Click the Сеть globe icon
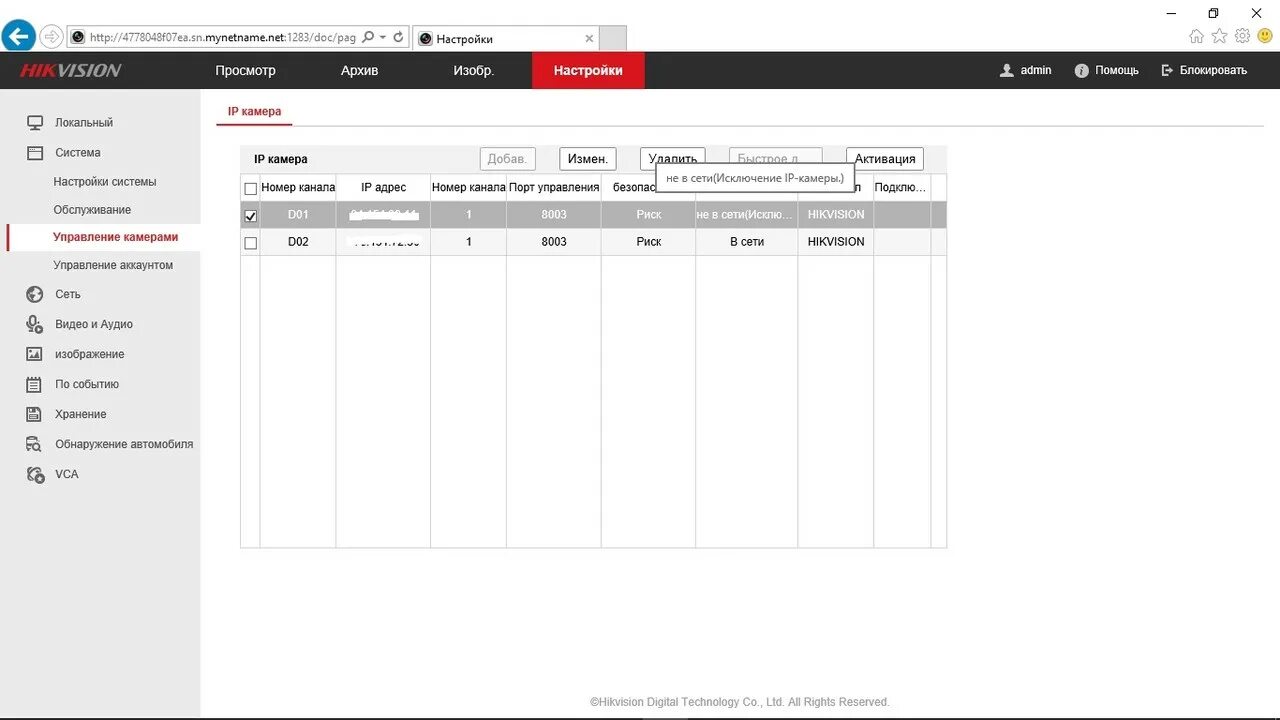Image resolution: width=1280 pixels, height=720 pixels. 35,295
